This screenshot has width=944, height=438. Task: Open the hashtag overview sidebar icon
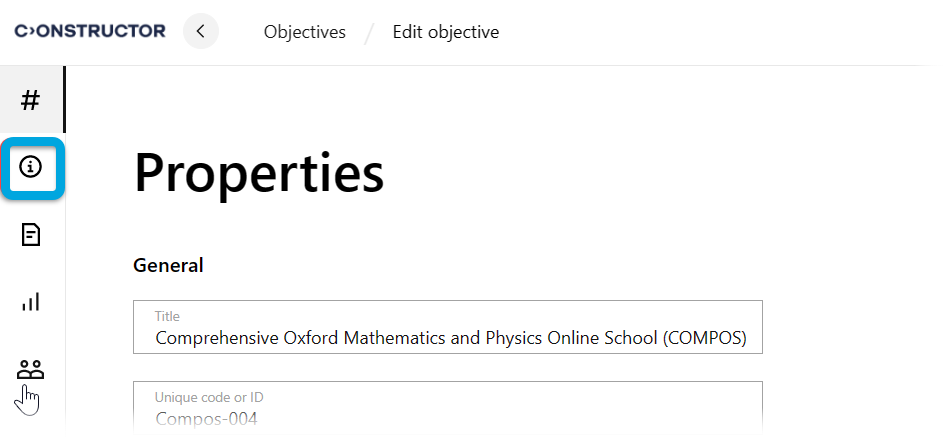click(31, 100)
